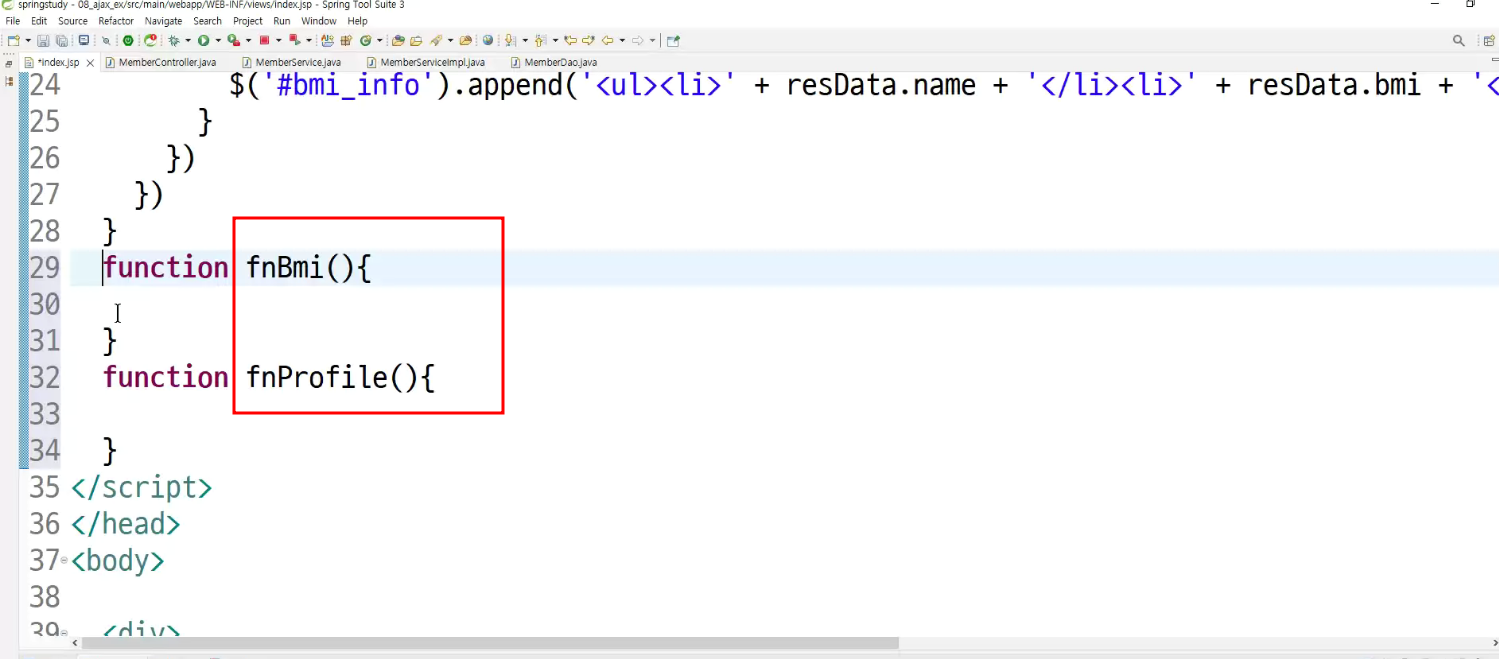
Task: Click the Open Task folder icon
Action: pyautogui.click(x=416, y=41)
